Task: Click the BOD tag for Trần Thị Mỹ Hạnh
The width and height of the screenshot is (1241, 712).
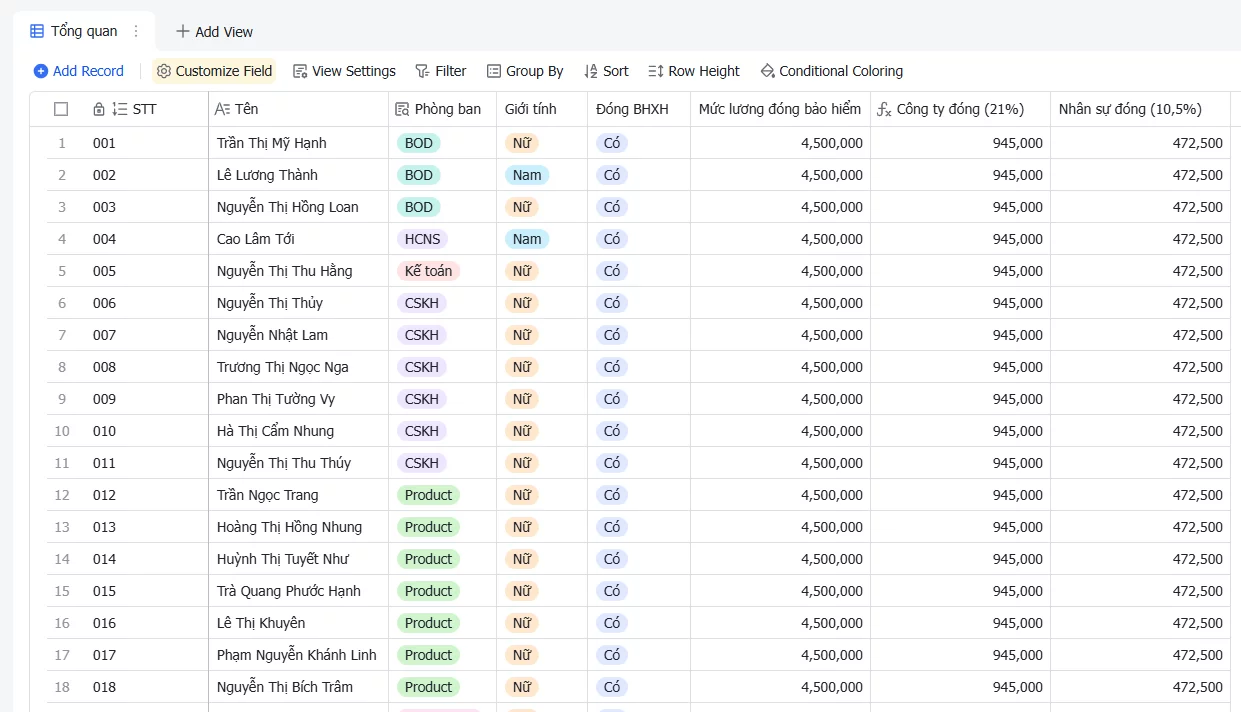Action: tap(419, 143)
